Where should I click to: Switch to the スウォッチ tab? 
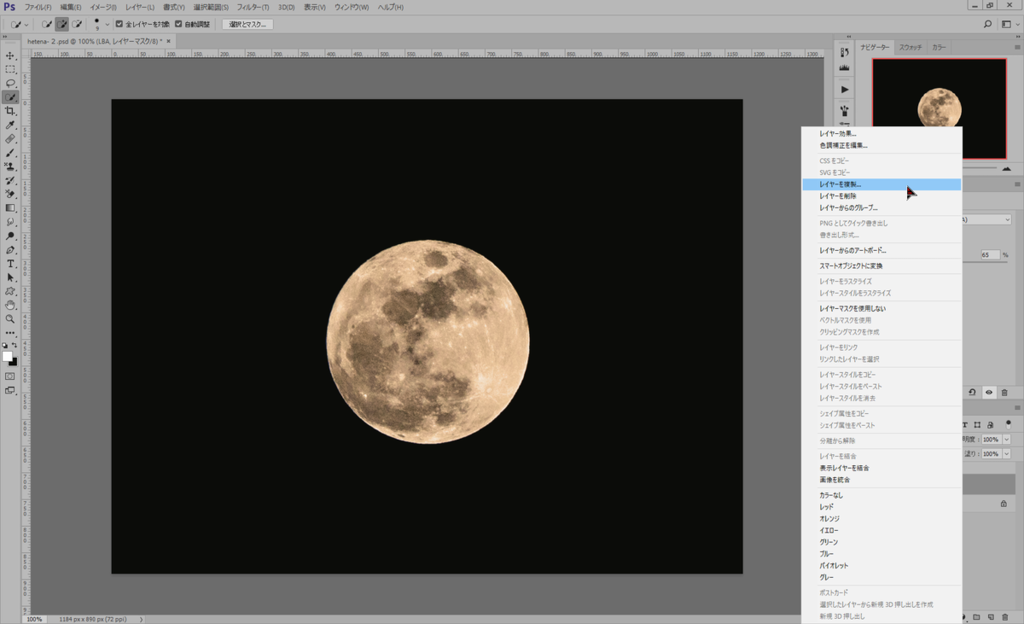click(x=910, y=47)
